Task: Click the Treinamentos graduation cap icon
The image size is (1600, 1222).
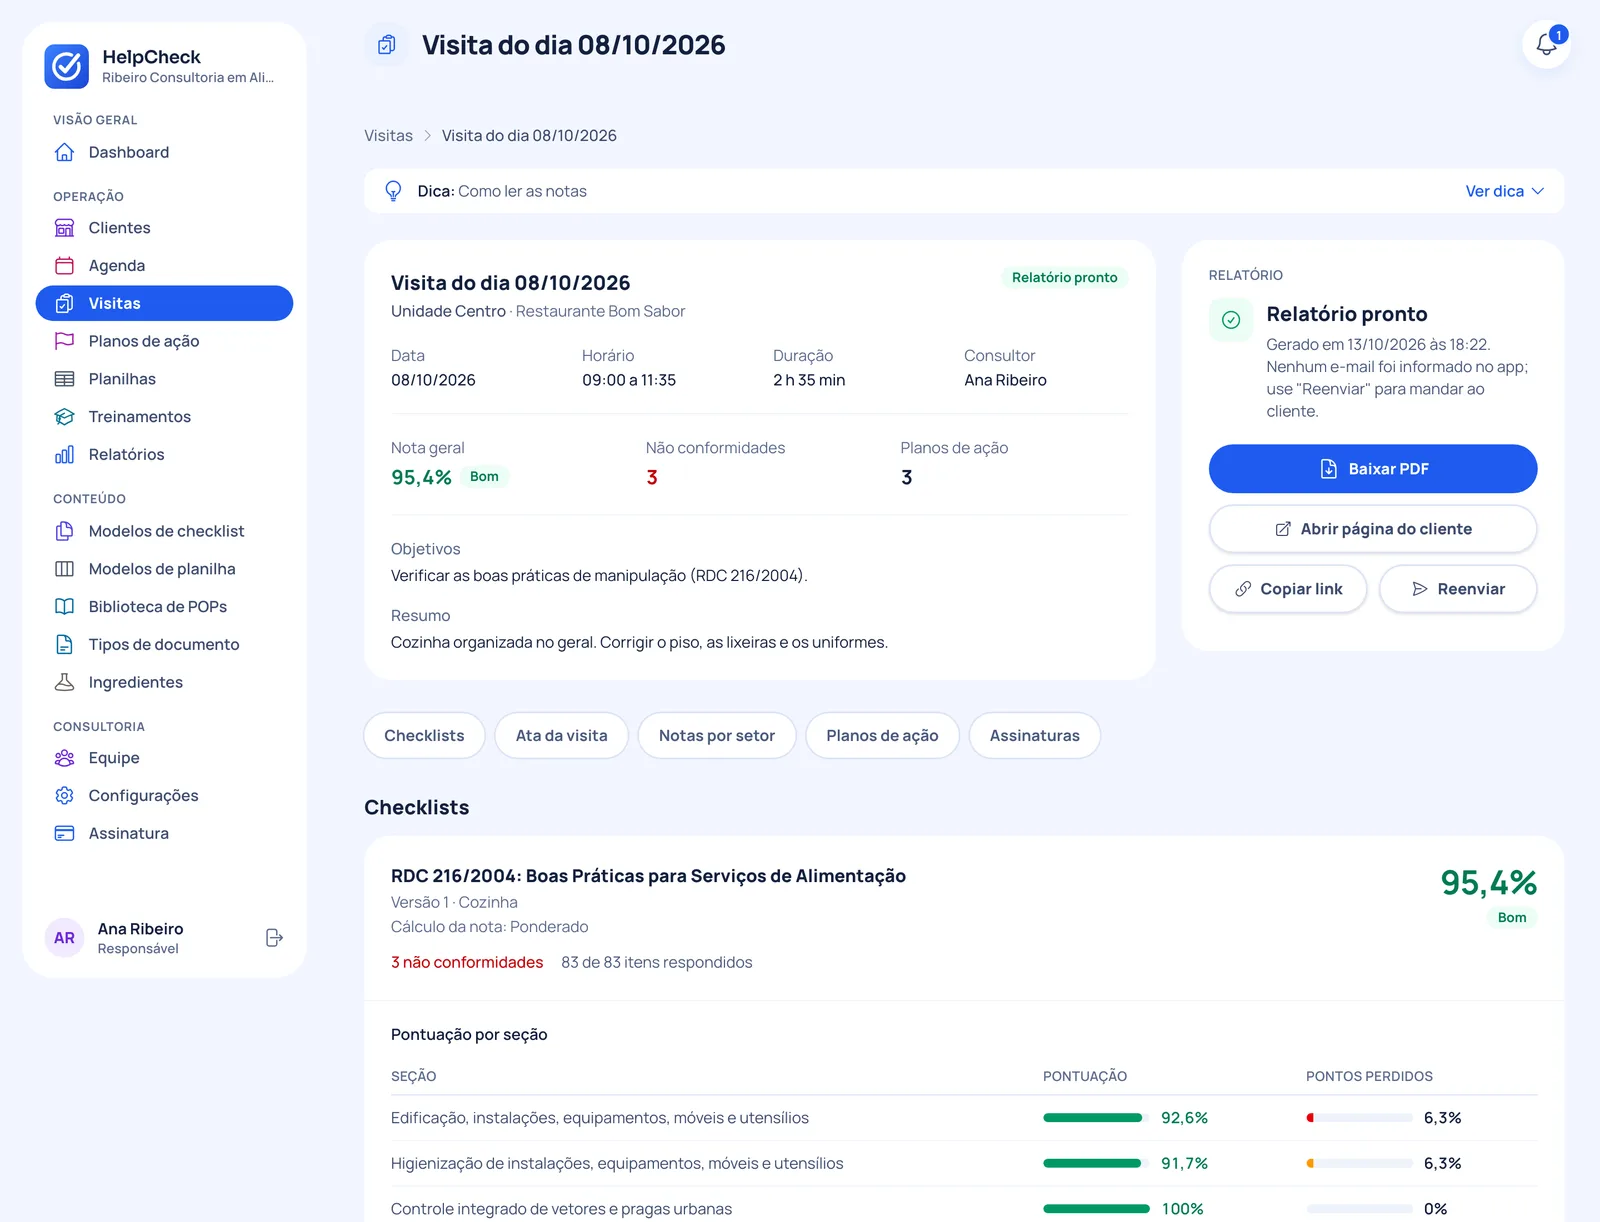Action: pos(64,417)
